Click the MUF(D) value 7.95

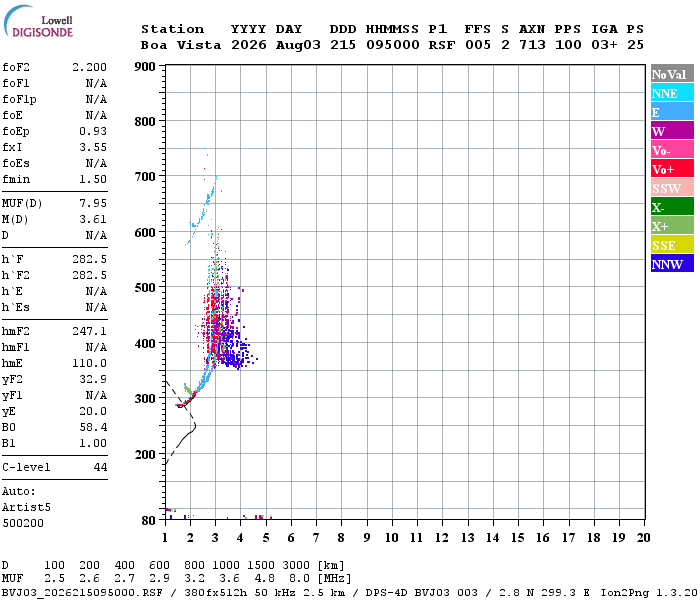[93, 204]
